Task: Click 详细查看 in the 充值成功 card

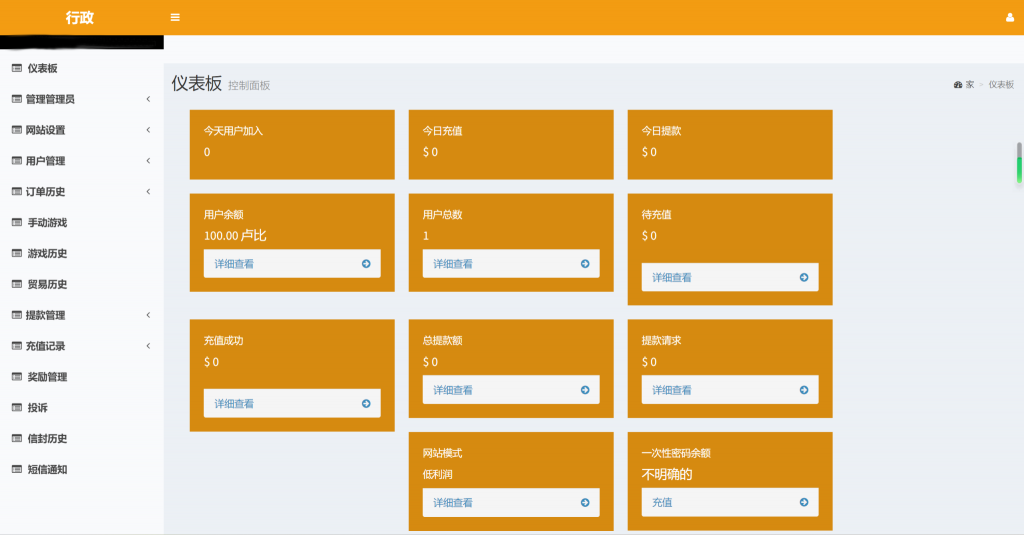Action: tap(234, 404)
